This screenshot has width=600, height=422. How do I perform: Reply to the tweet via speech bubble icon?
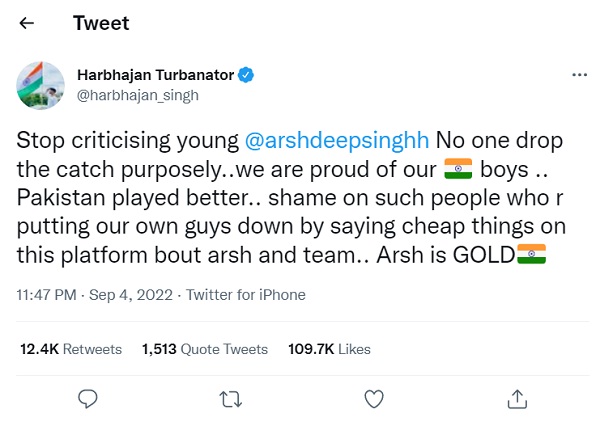(x=87, y=399)
